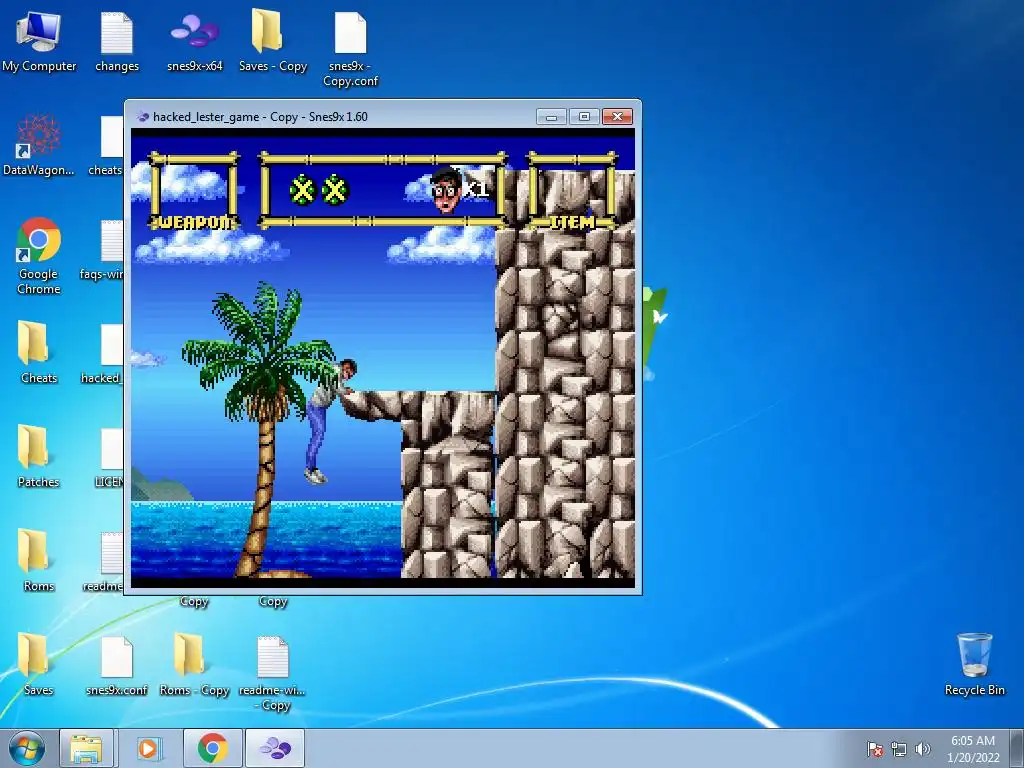Open the Recycle Bin
The width and height of the screenshot is (1024, 768).
tap(974, 664)
